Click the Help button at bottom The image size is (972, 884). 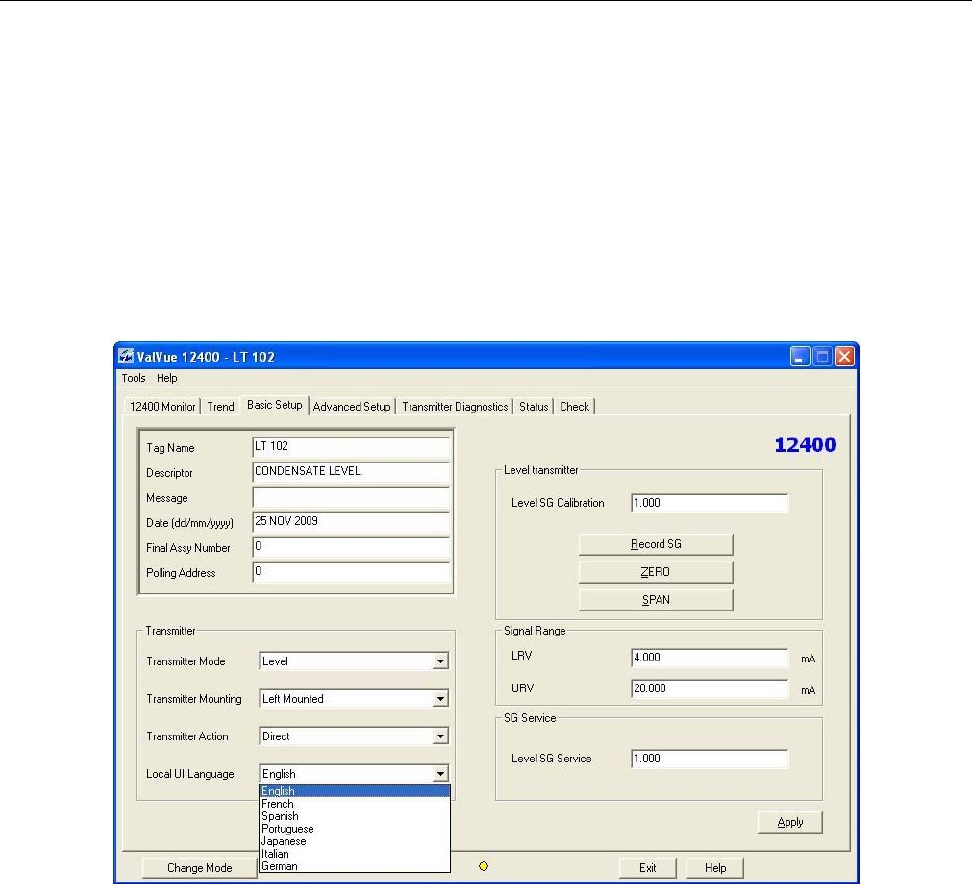(x=715, y=868)
